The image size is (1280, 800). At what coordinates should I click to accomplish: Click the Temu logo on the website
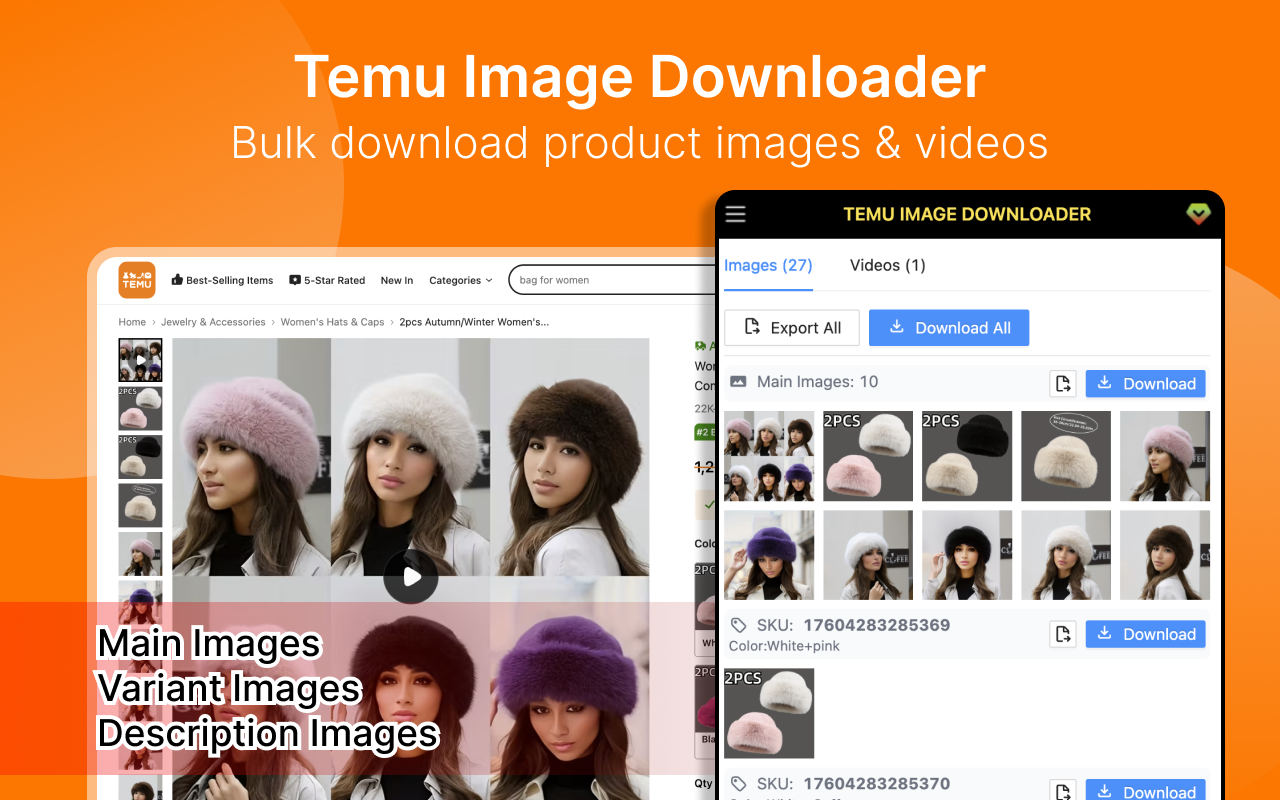[137, 280]
